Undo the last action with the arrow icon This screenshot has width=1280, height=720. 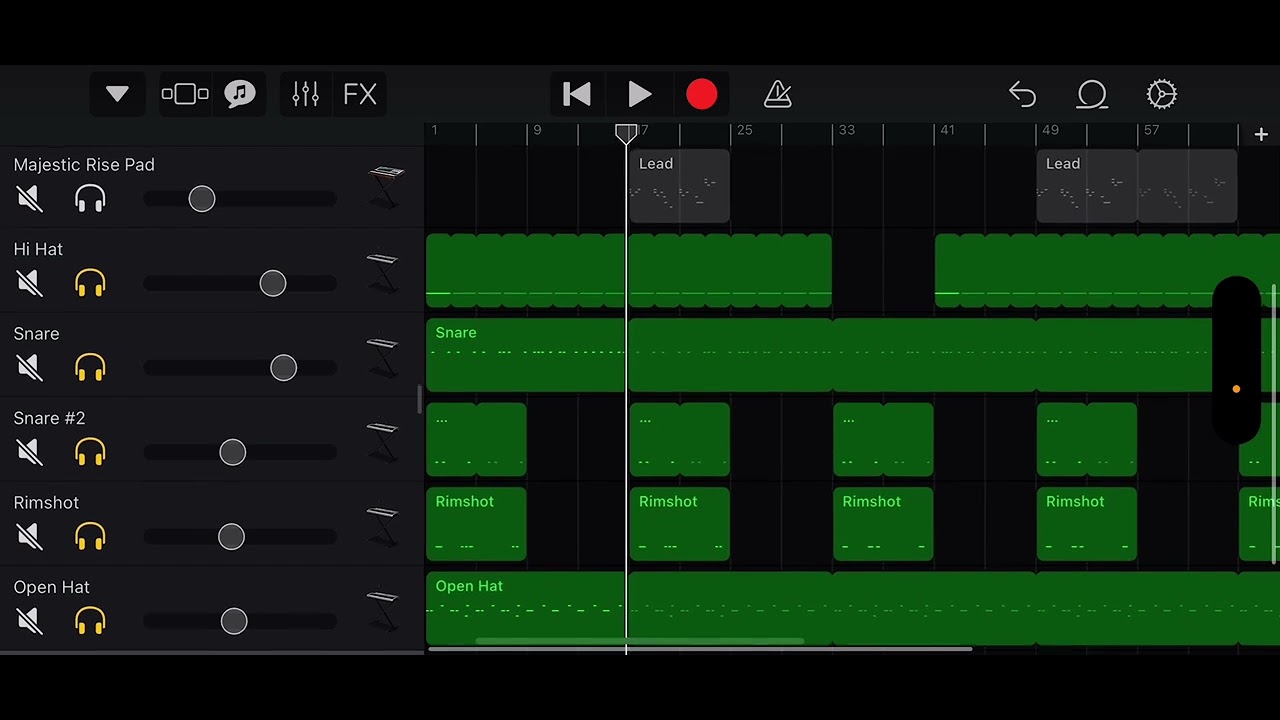coord(1022,94)
